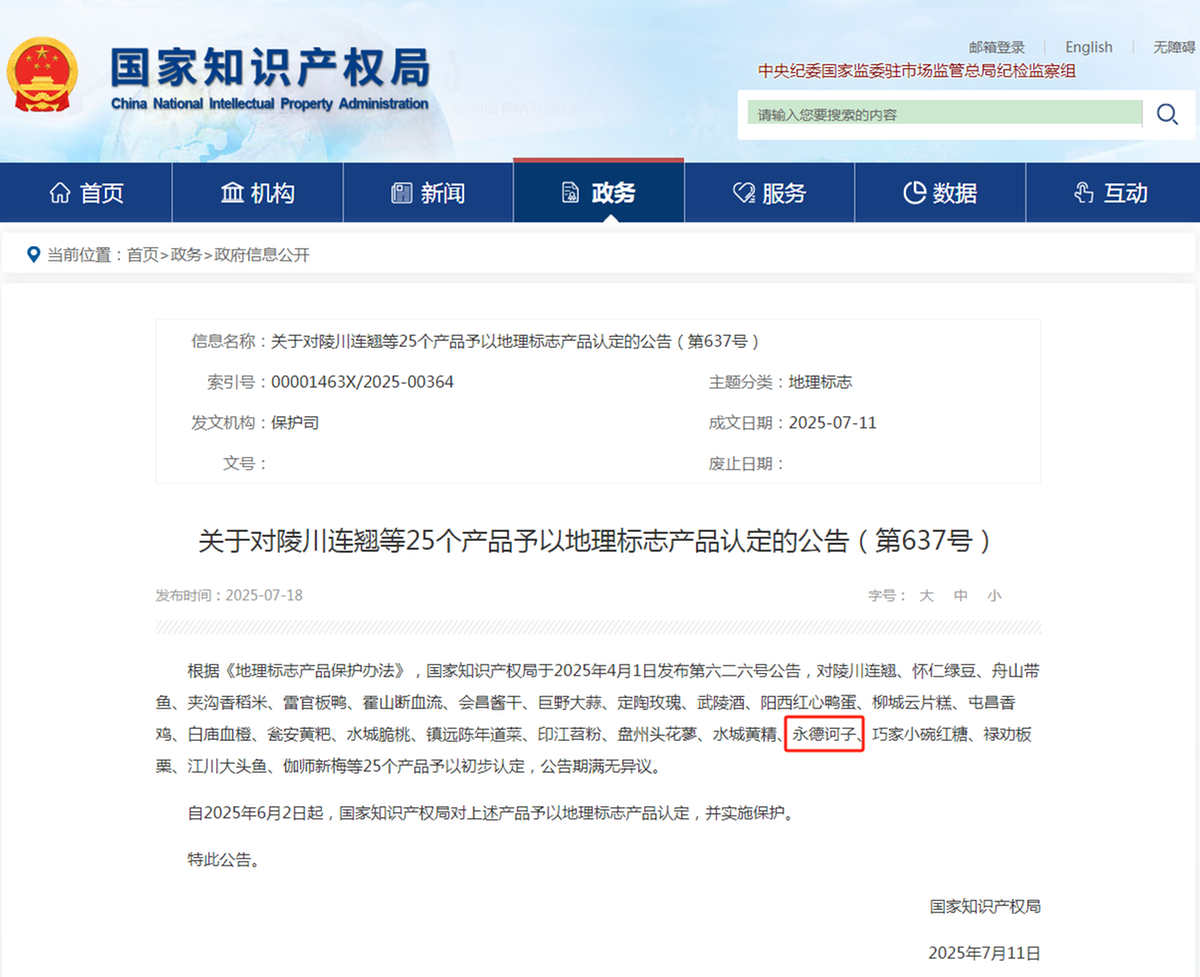Viewport: 1200px width, 977px height.
Task: Click the announcement main headline 第637号
Action: point(596,541)
